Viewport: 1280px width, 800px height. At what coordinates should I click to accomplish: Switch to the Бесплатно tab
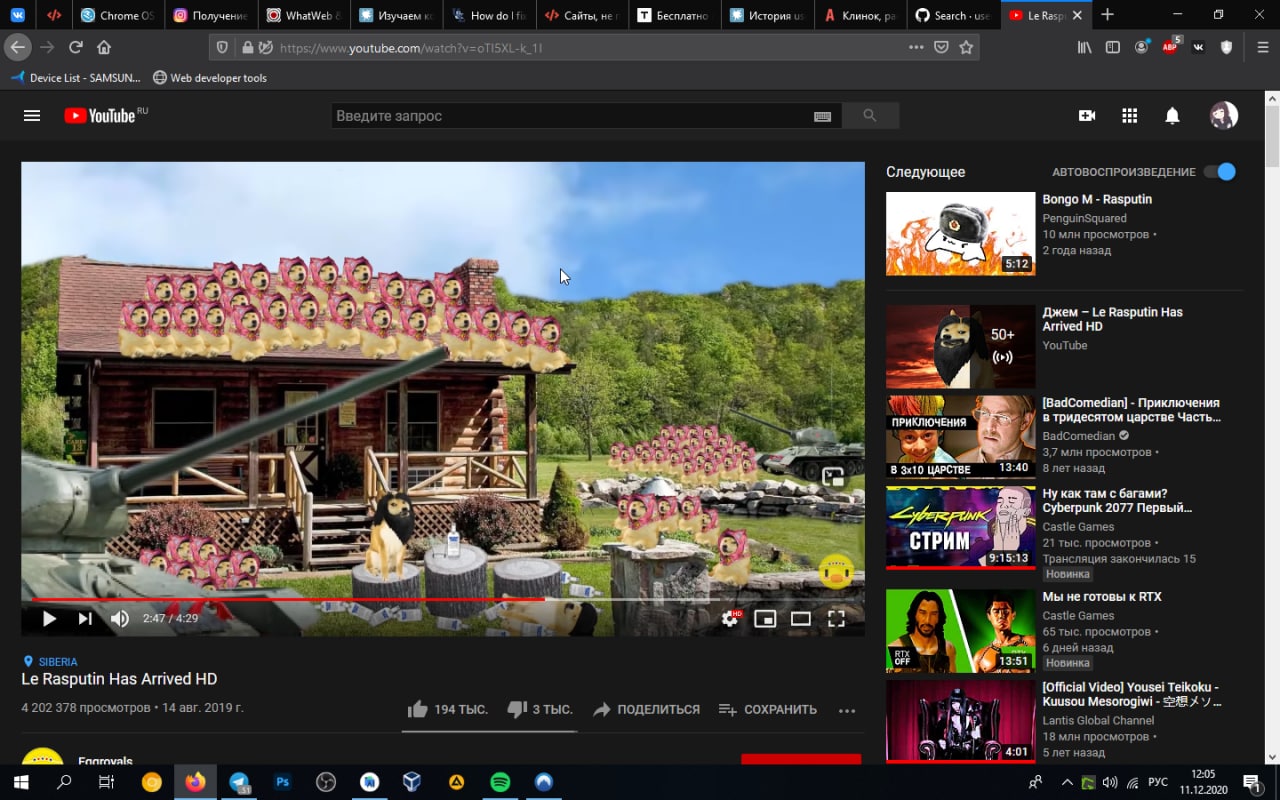673,15
